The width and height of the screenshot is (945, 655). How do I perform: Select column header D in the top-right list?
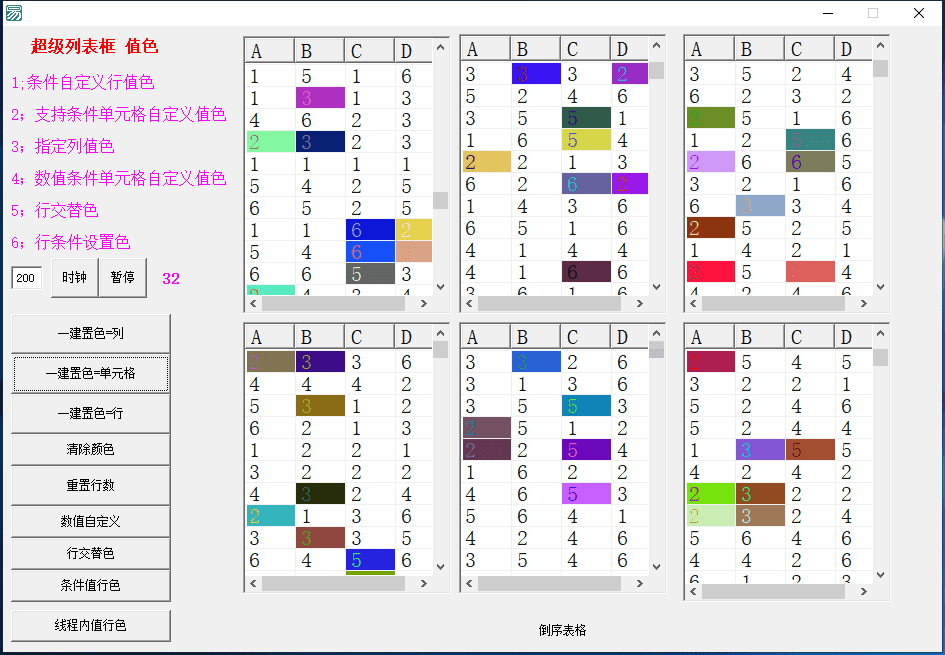click(x=852, y=48)
